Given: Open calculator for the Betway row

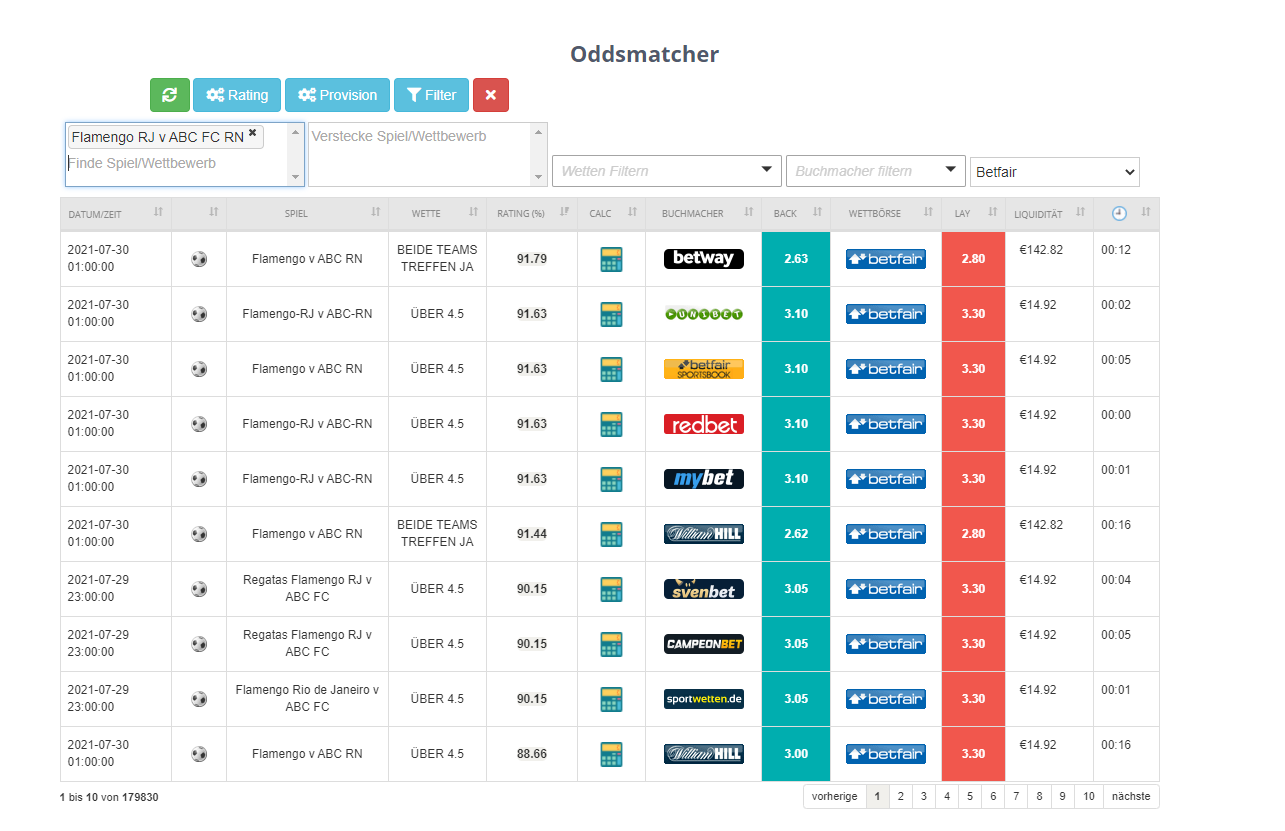Looking at the screenshot, I should coord(611,259).
